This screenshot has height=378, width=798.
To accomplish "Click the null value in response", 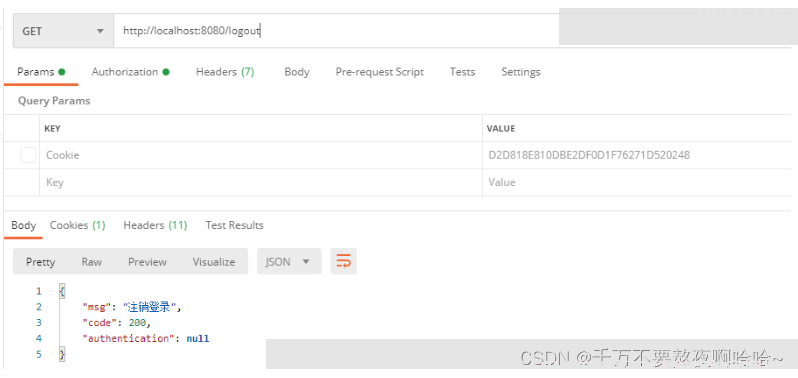I will pyautogui.click(x=198, y=339).
